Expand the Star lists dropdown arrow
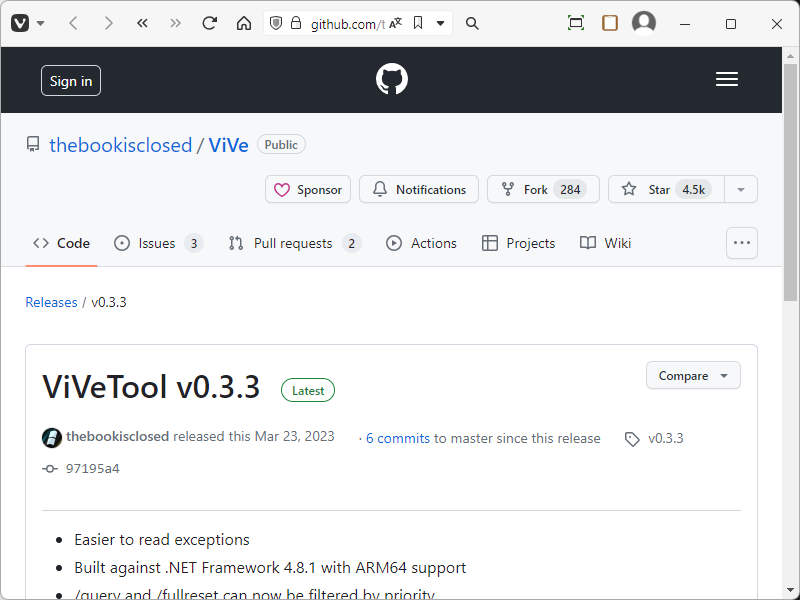The image size is (800, 600). (x=741, y=189)
